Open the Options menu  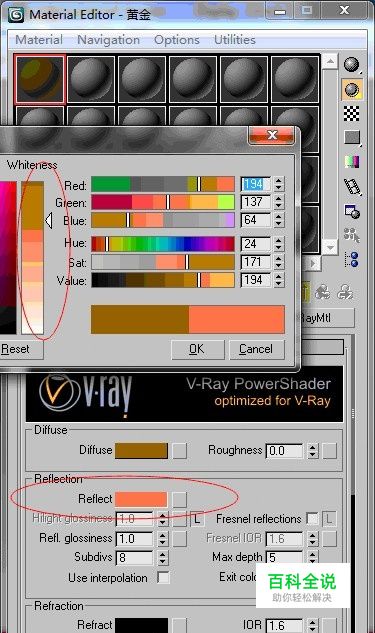177,40
